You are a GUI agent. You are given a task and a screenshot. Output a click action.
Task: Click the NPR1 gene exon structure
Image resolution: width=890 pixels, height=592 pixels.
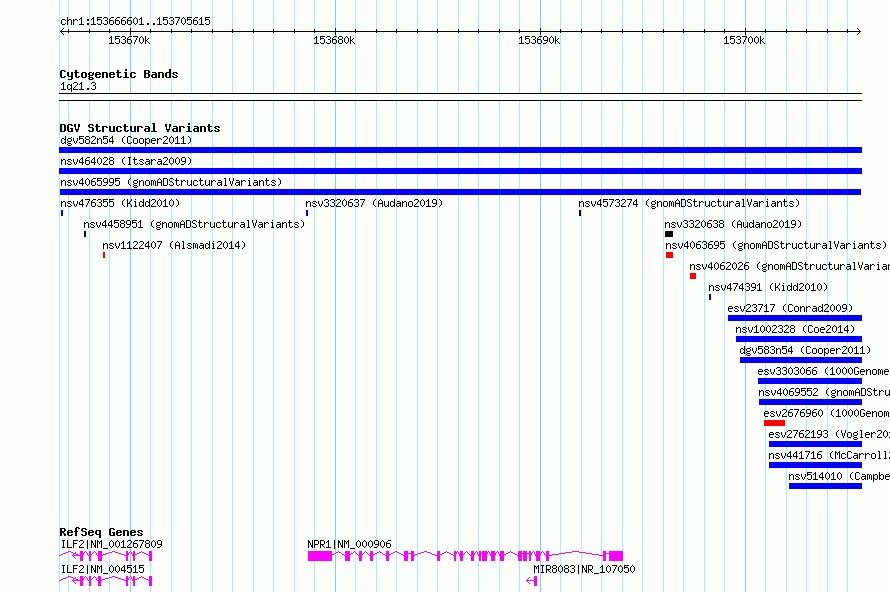[x=465, y=556]
